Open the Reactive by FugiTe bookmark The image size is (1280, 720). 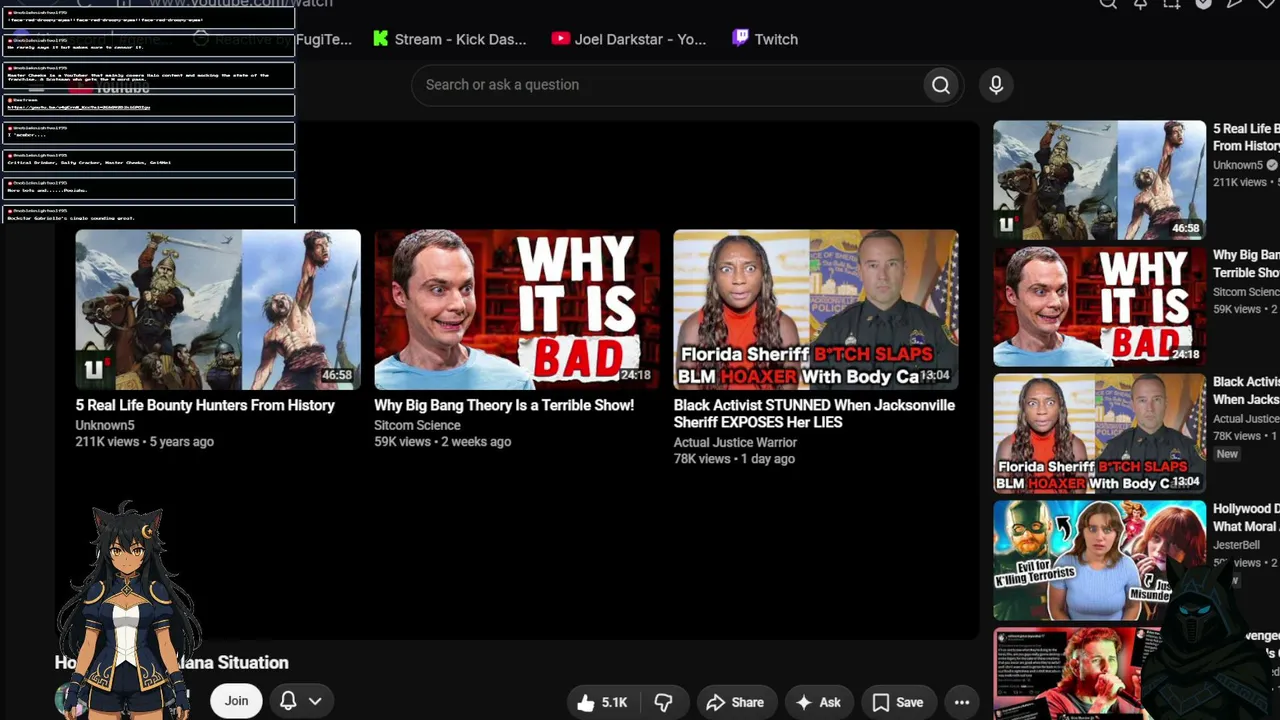272,39
